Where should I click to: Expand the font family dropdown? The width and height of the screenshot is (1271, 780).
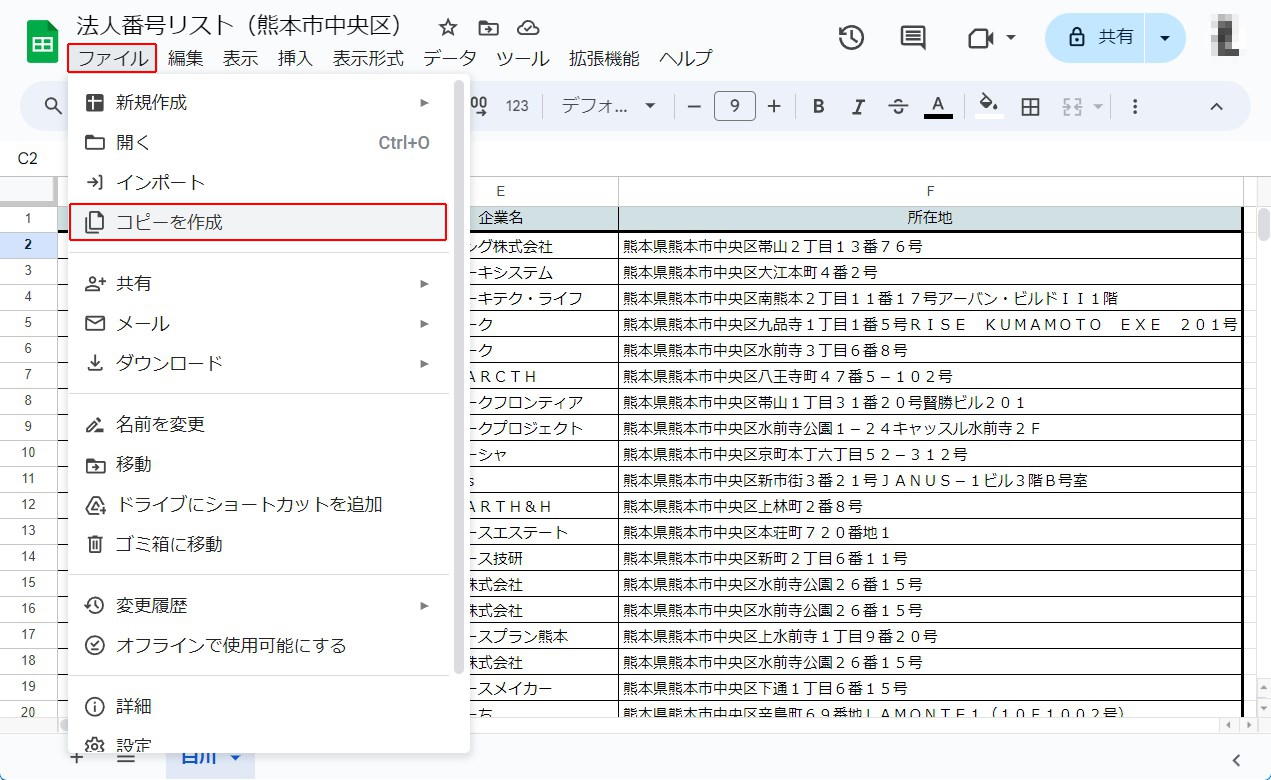pos(608,106)
